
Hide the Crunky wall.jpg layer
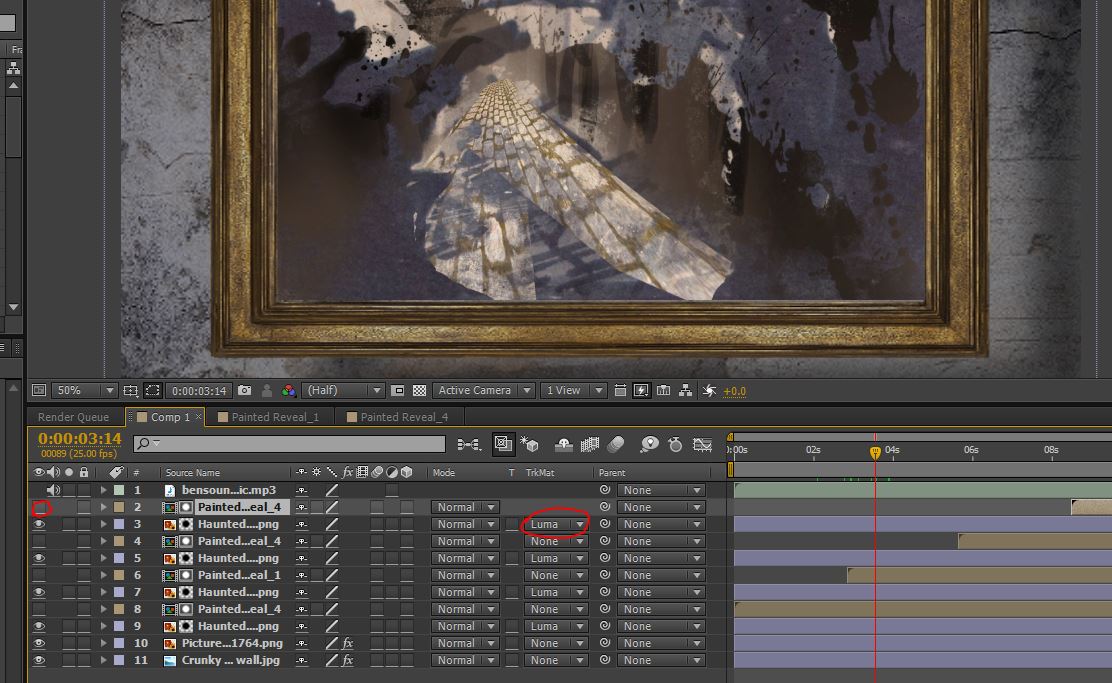pos(40,660)
